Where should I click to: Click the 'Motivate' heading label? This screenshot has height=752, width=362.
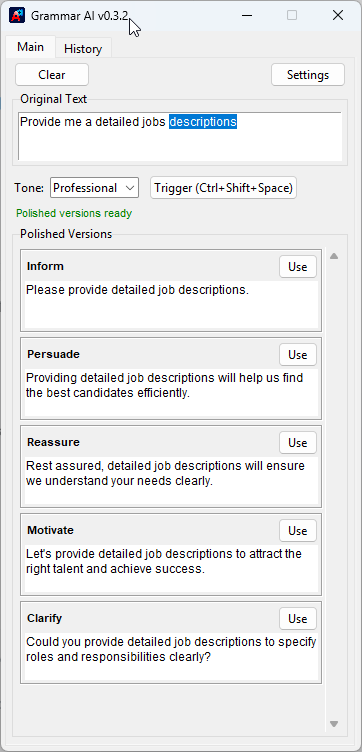tap(50, 530)
